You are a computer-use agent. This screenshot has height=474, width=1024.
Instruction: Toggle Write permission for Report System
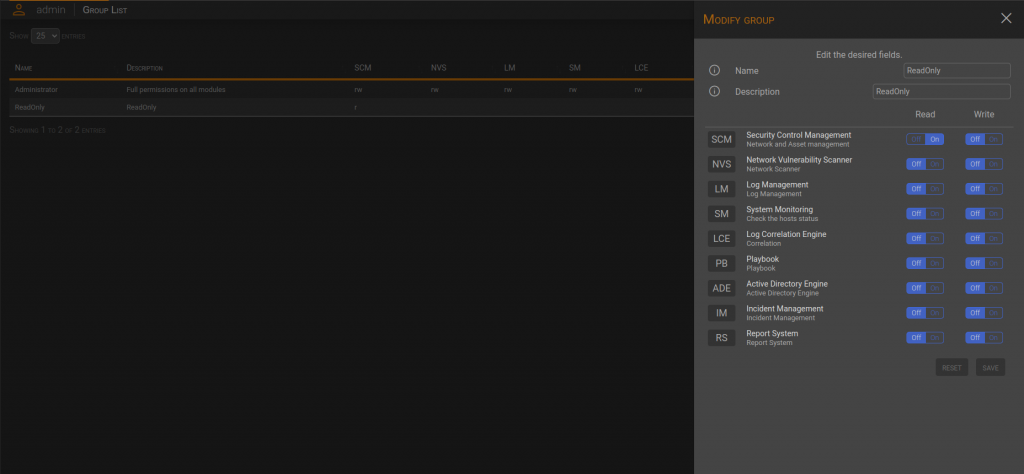(x=984, y=338)
